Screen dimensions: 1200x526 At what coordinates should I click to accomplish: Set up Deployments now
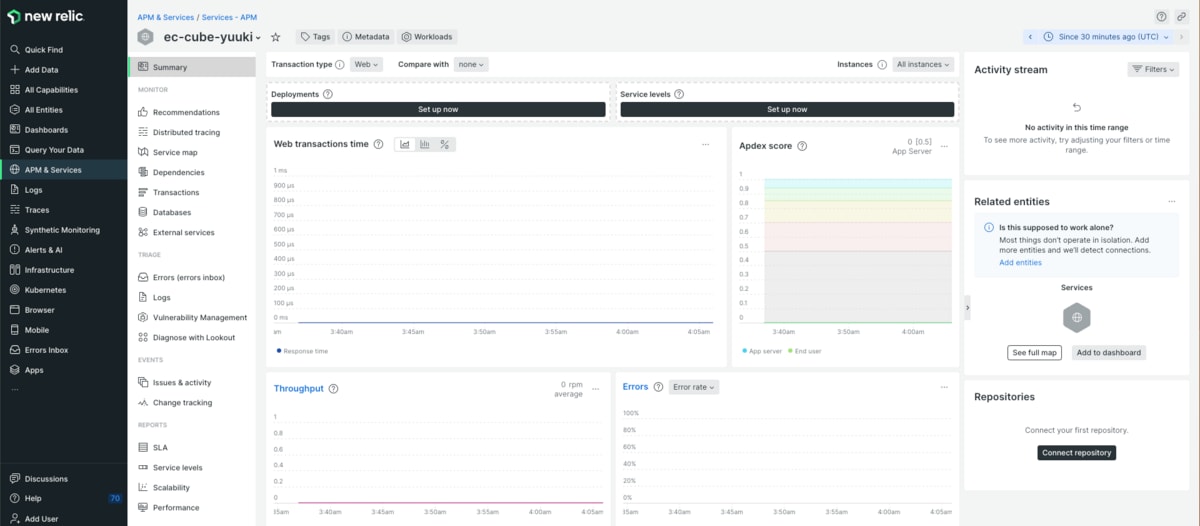point(438,109)
